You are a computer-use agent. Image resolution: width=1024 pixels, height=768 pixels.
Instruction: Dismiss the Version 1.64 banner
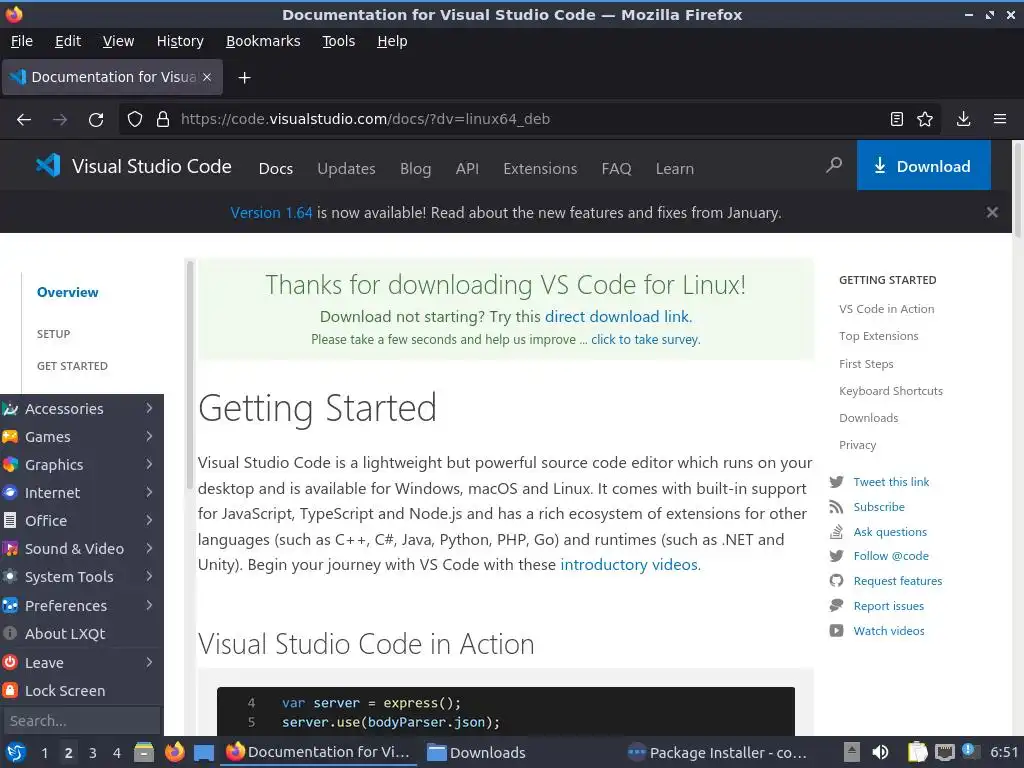coord(992,212)
